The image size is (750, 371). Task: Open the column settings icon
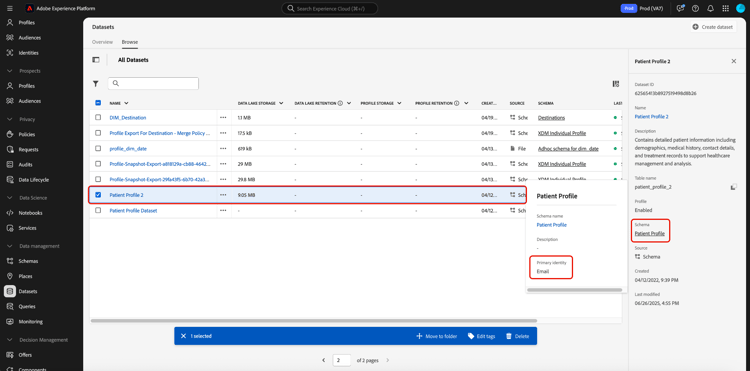click(616, 84)
